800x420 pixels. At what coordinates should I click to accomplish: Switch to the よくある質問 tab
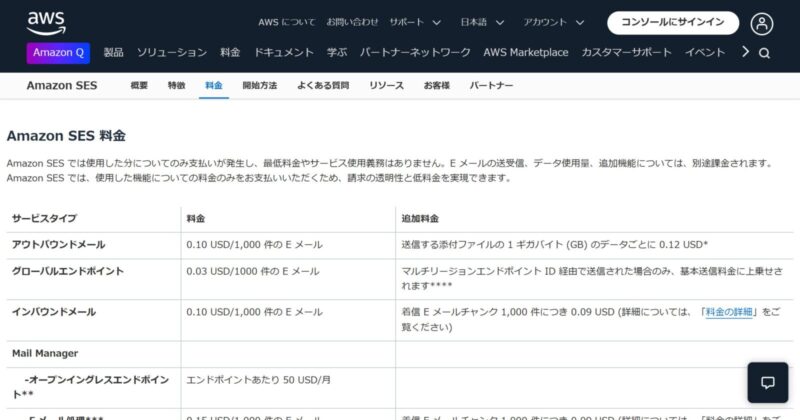click(322, 86)
